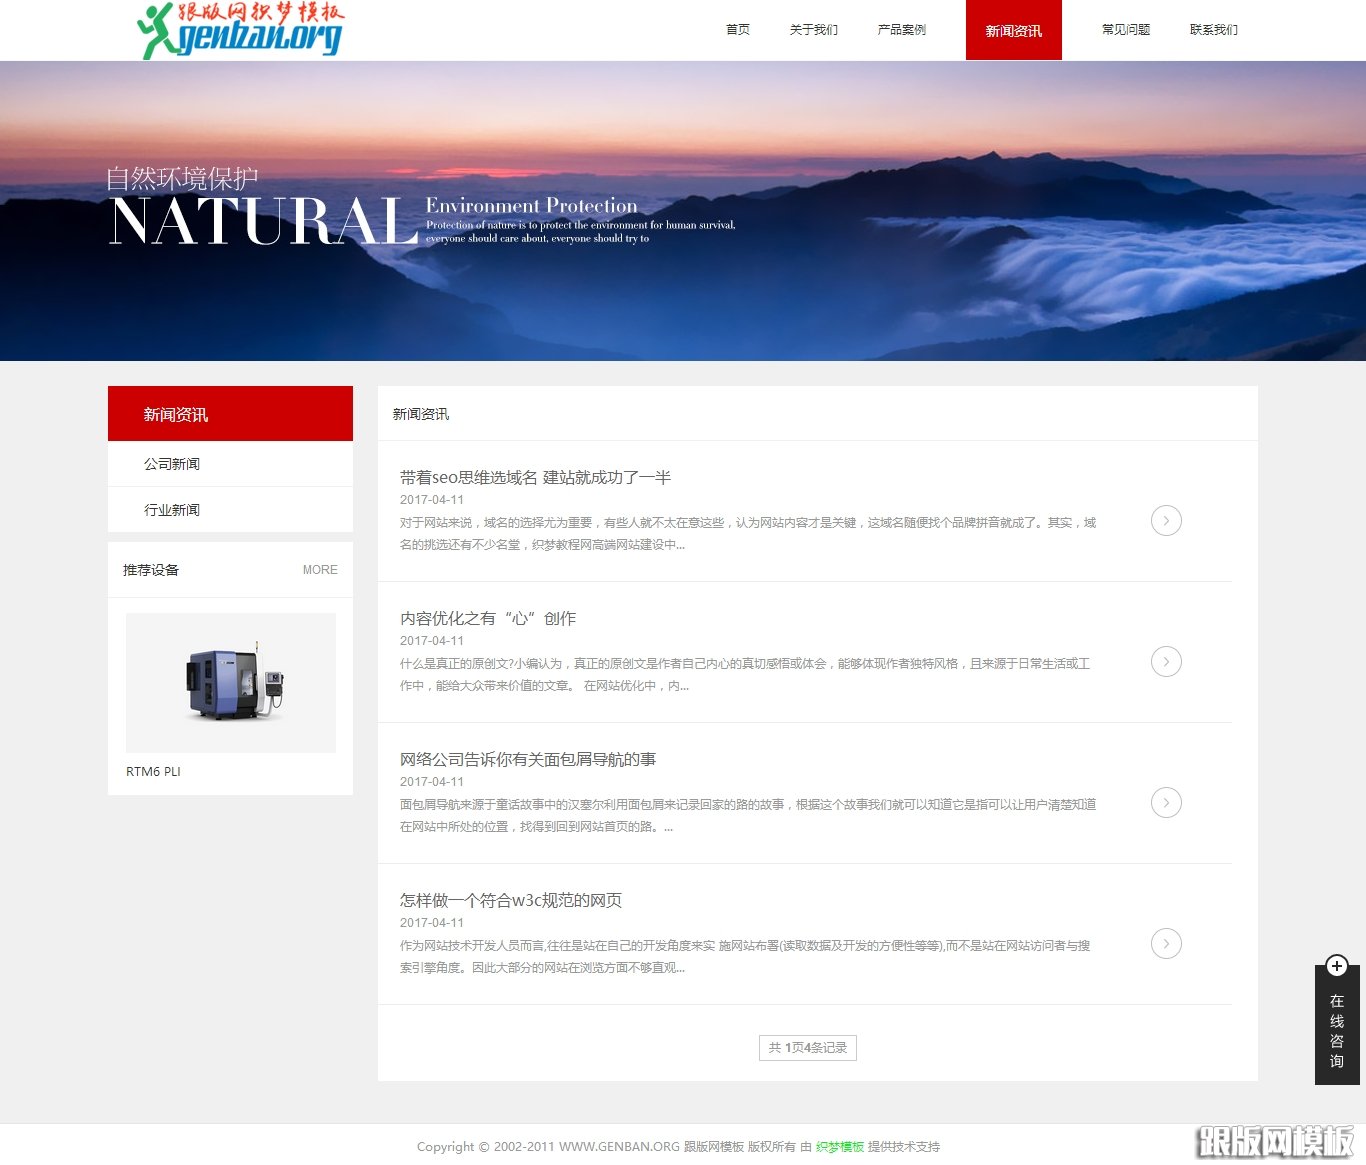Select 行业新闻 in the left sidebar
Image resolution: width=1366 pixels, height=1165 pixels.
coord(172,509)
